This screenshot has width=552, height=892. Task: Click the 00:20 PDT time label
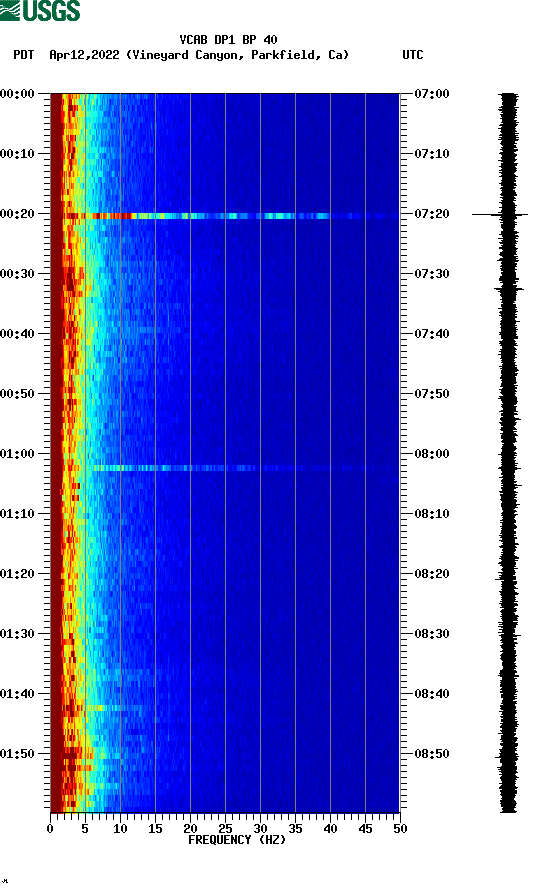[x=17, y=214]
